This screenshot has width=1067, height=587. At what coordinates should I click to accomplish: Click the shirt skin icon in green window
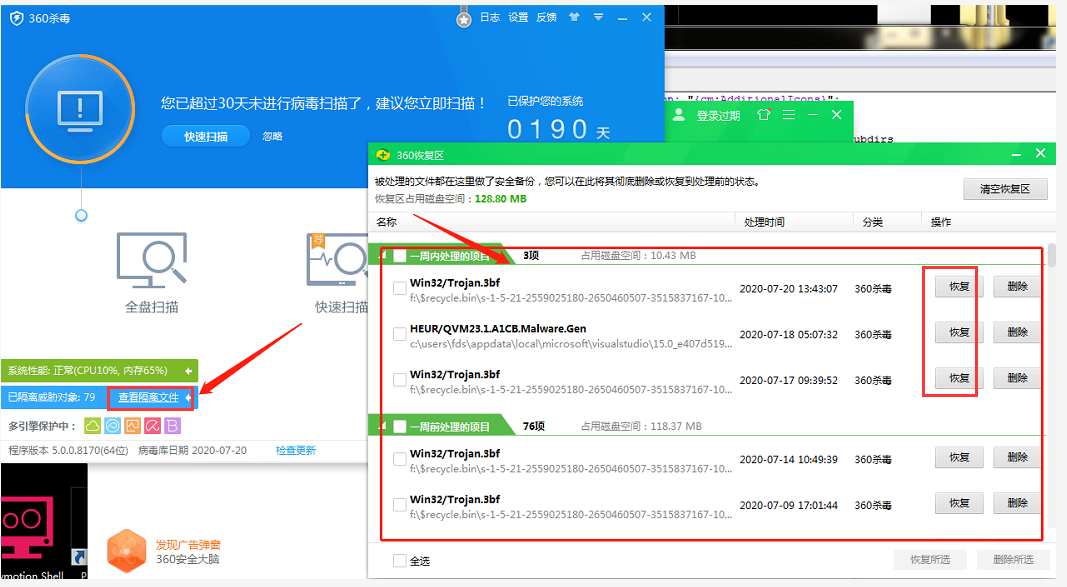(x=764, y=115)
